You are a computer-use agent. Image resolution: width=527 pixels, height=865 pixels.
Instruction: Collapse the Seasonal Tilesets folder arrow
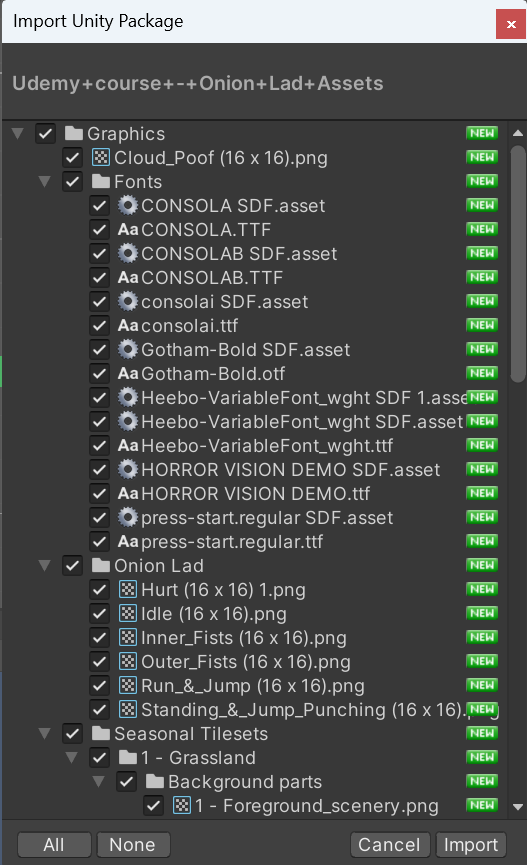45,734
